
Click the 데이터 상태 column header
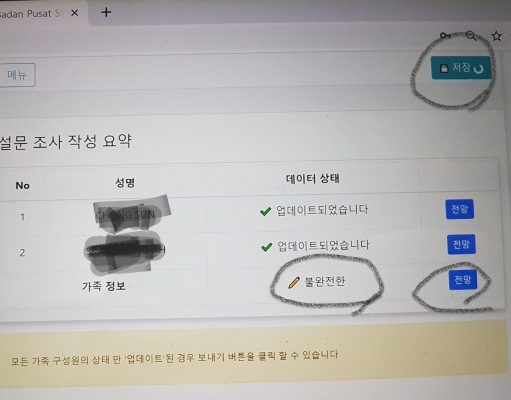point(313,179)
